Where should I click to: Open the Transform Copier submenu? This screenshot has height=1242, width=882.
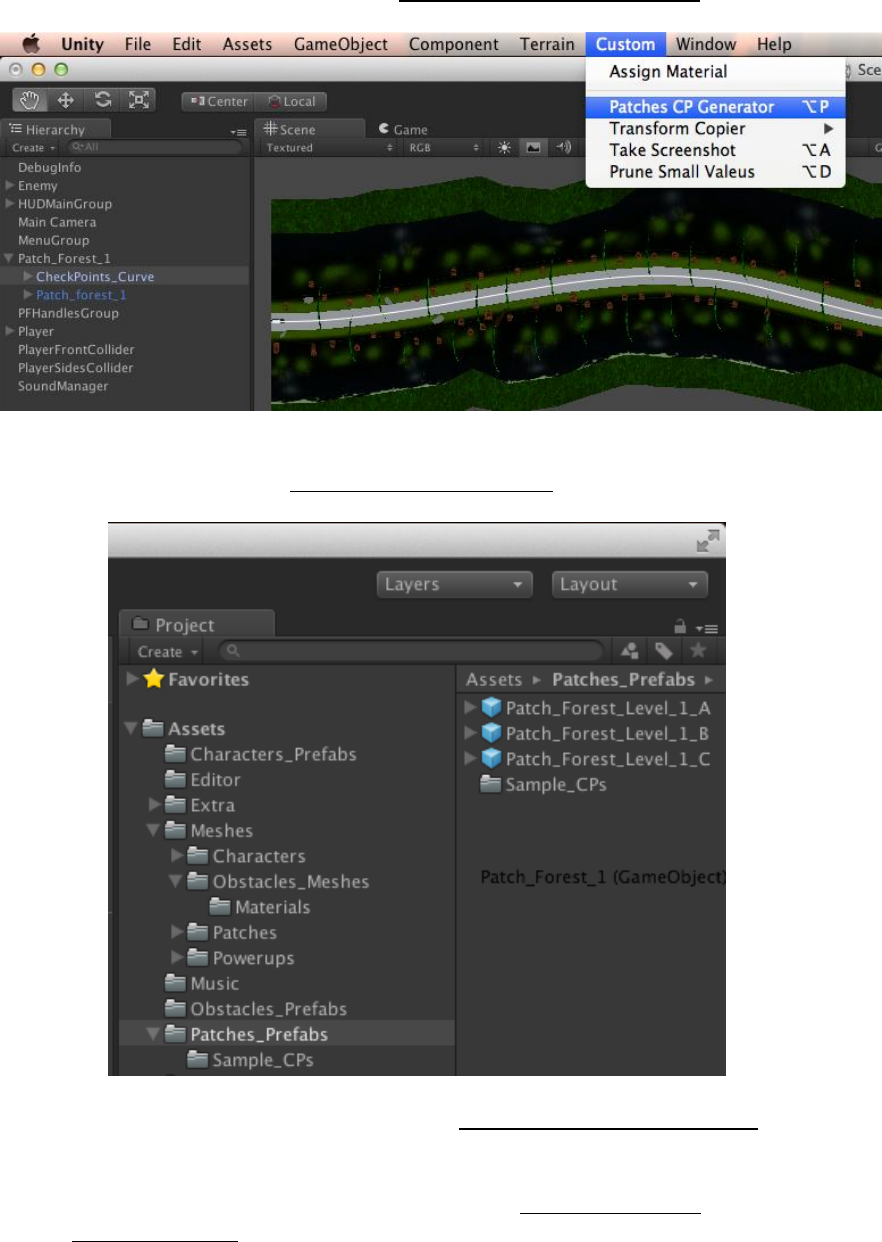pyautogui.click(x=715, y=129)
